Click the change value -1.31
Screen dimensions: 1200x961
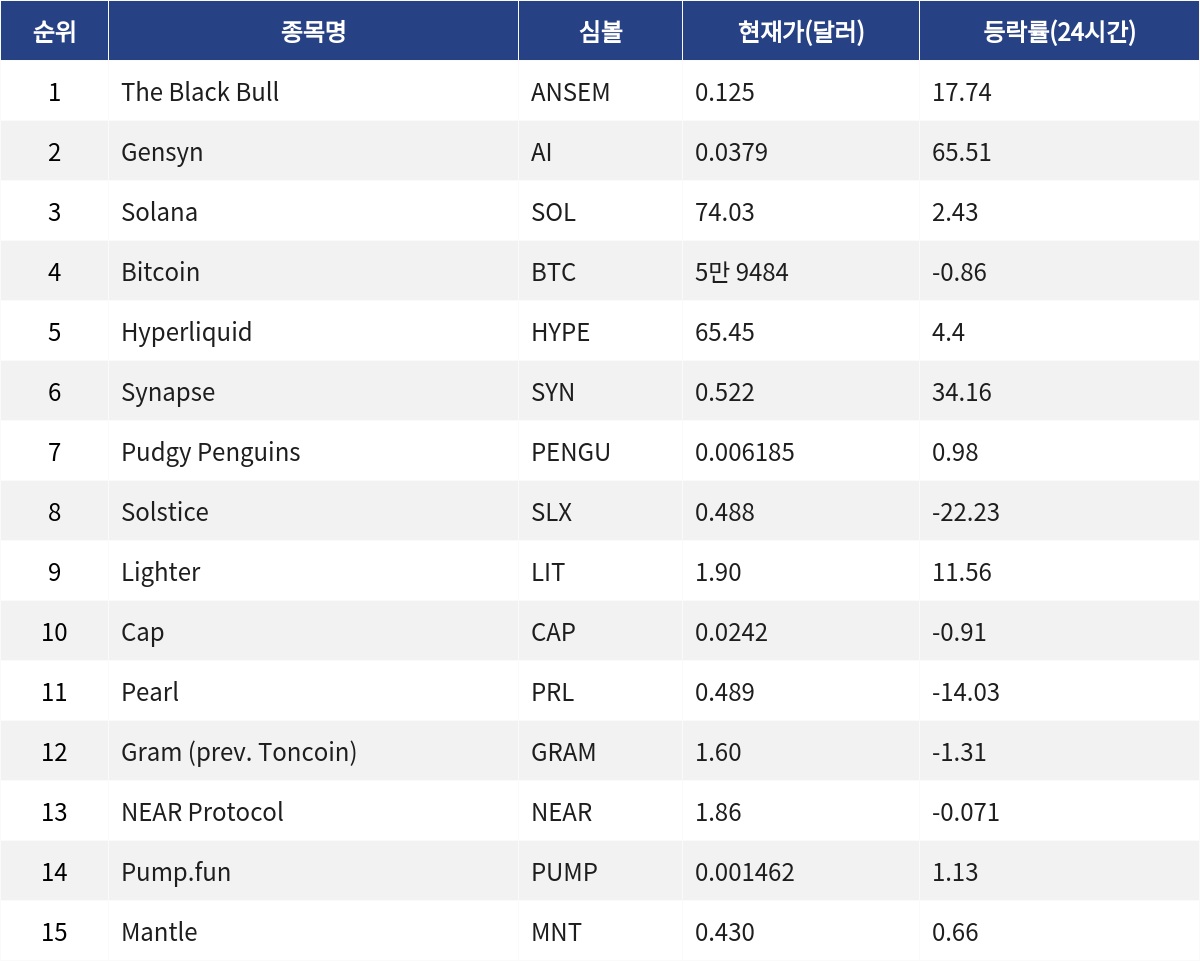959,752
